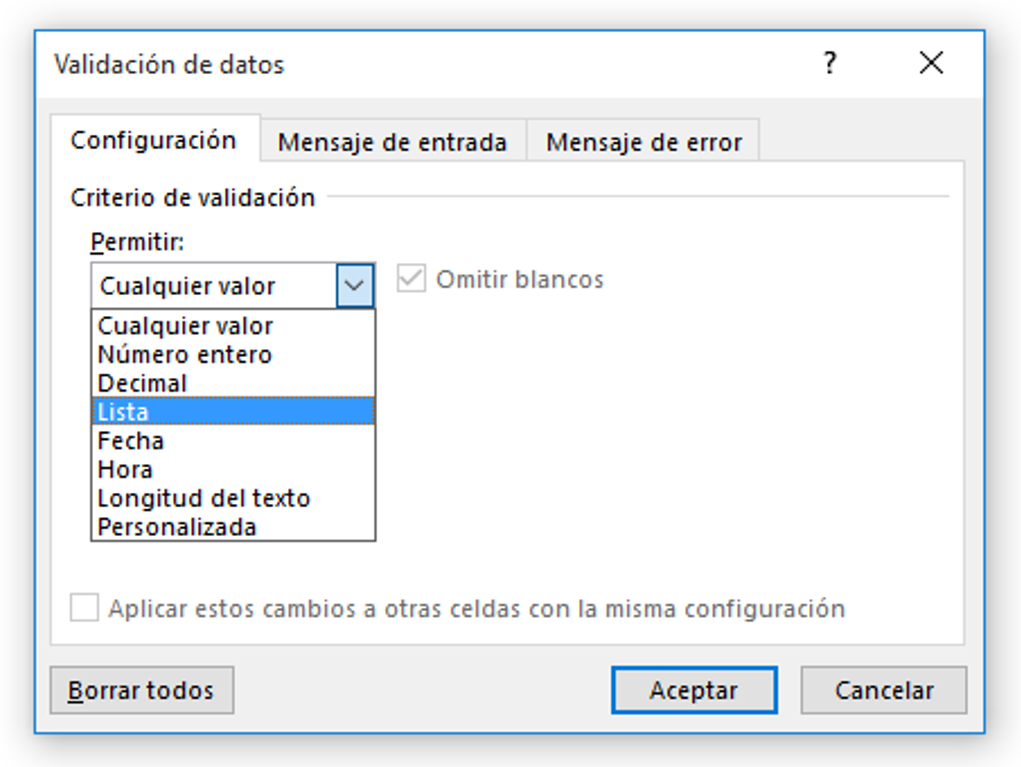Select the Configuración tab

point(158,142)
